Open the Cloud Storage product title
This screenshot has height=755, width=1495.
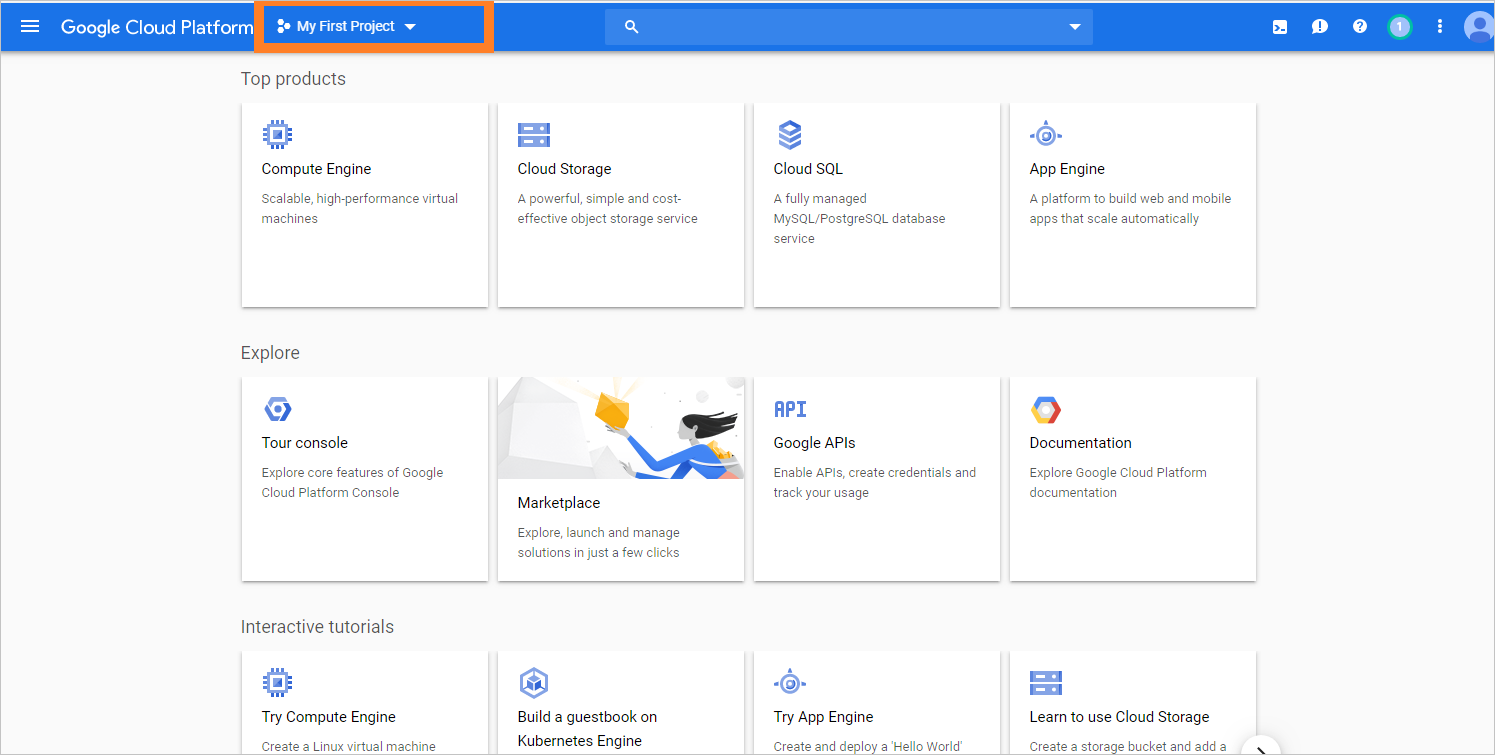pyautogui.click(x=564, y=169)
